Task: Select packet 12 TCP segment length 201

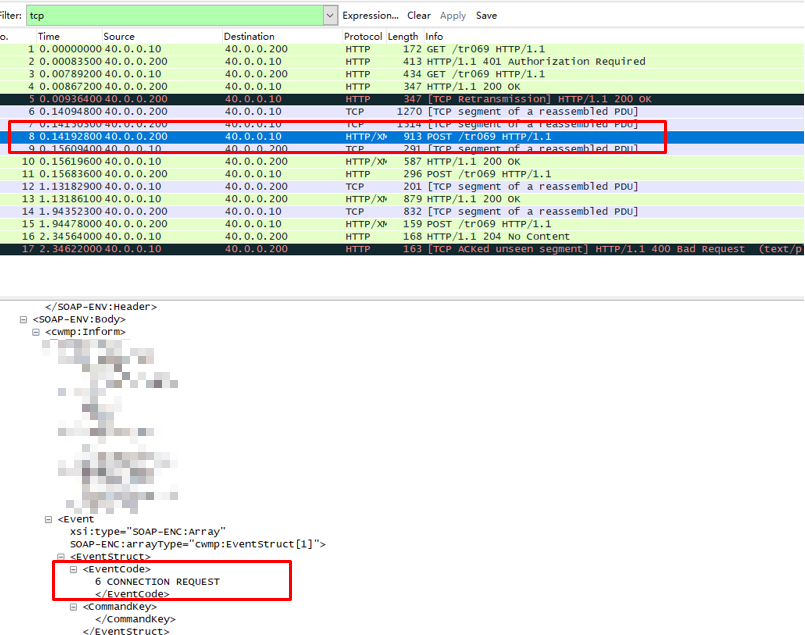Action: pyautogui.click(x=402, y=186)
